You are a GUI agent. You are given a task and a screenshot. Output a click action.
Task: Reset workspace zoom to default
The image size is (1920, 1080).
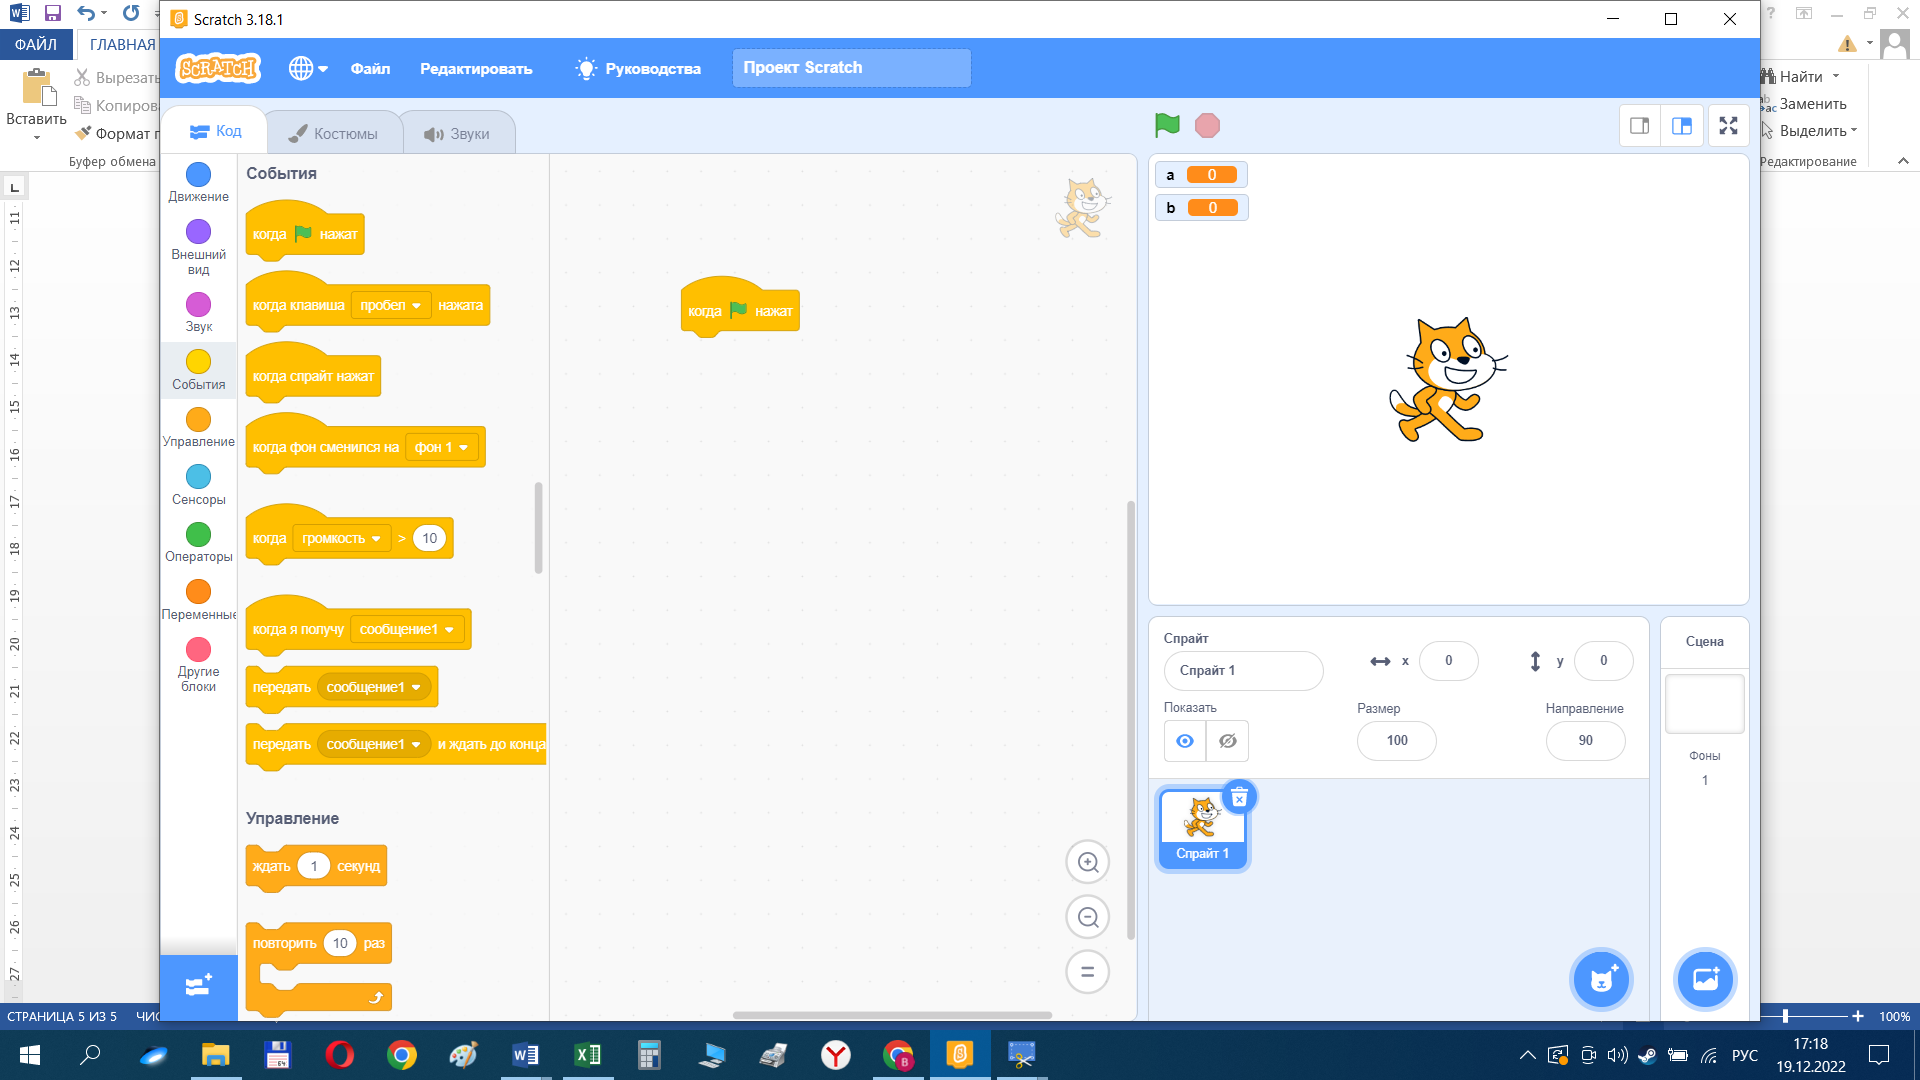[1088, 971]
